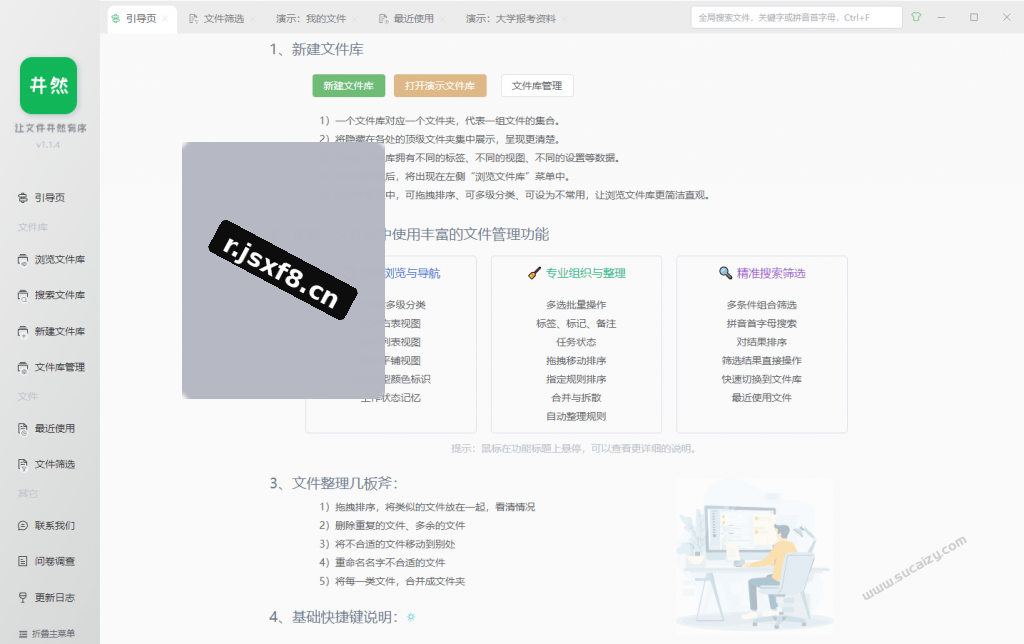Viewport: 1024px width, 644px height.
Task: Click the desk worker illustration
Action: (754, 556)
